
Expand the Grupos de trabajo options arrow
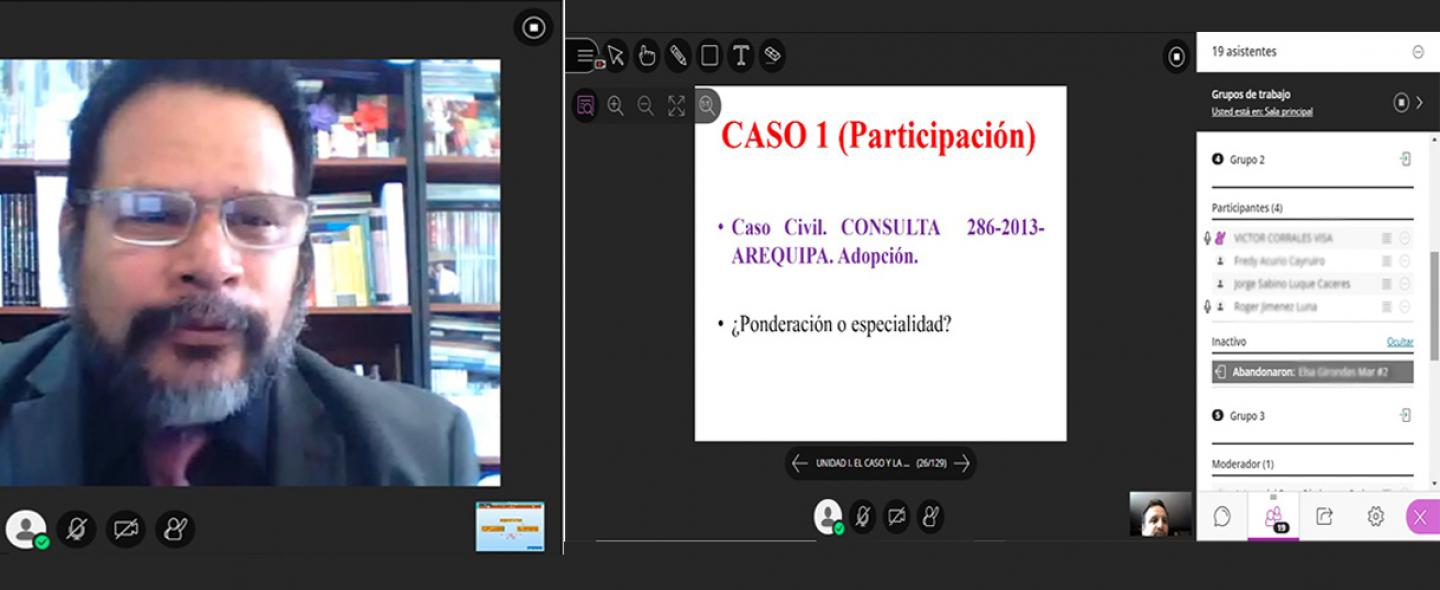(1420, 102)
